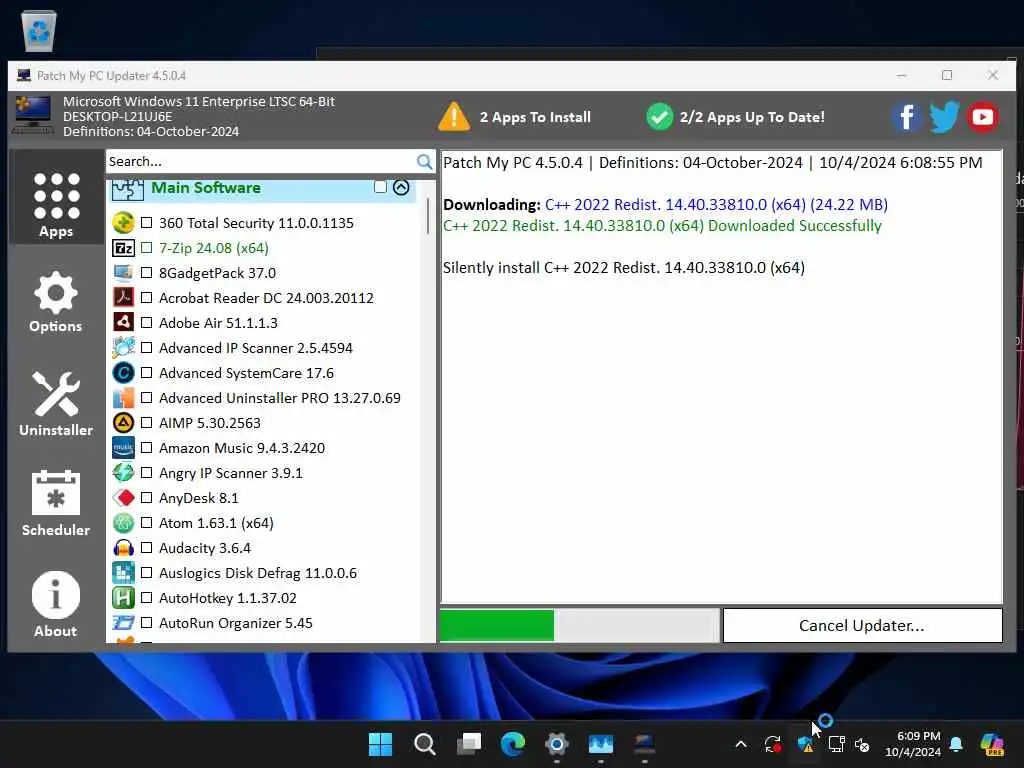Viewport: 1024px width, 768px height.
Task: Check the AnyDesk 8.1 checkbox
Action: click(147, 498)
